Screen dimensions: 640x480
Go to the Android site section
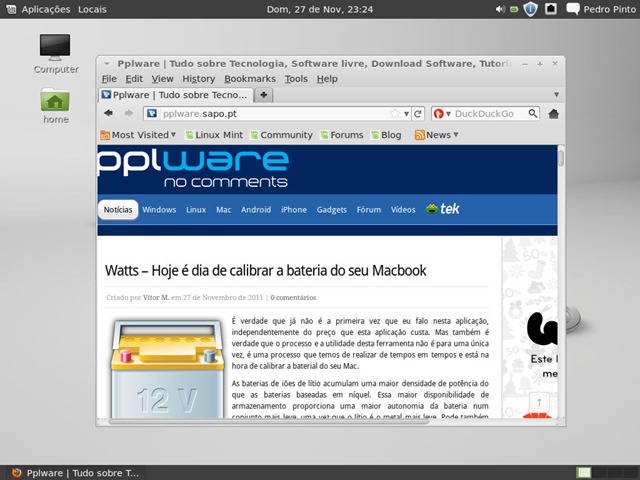[256, 209]
